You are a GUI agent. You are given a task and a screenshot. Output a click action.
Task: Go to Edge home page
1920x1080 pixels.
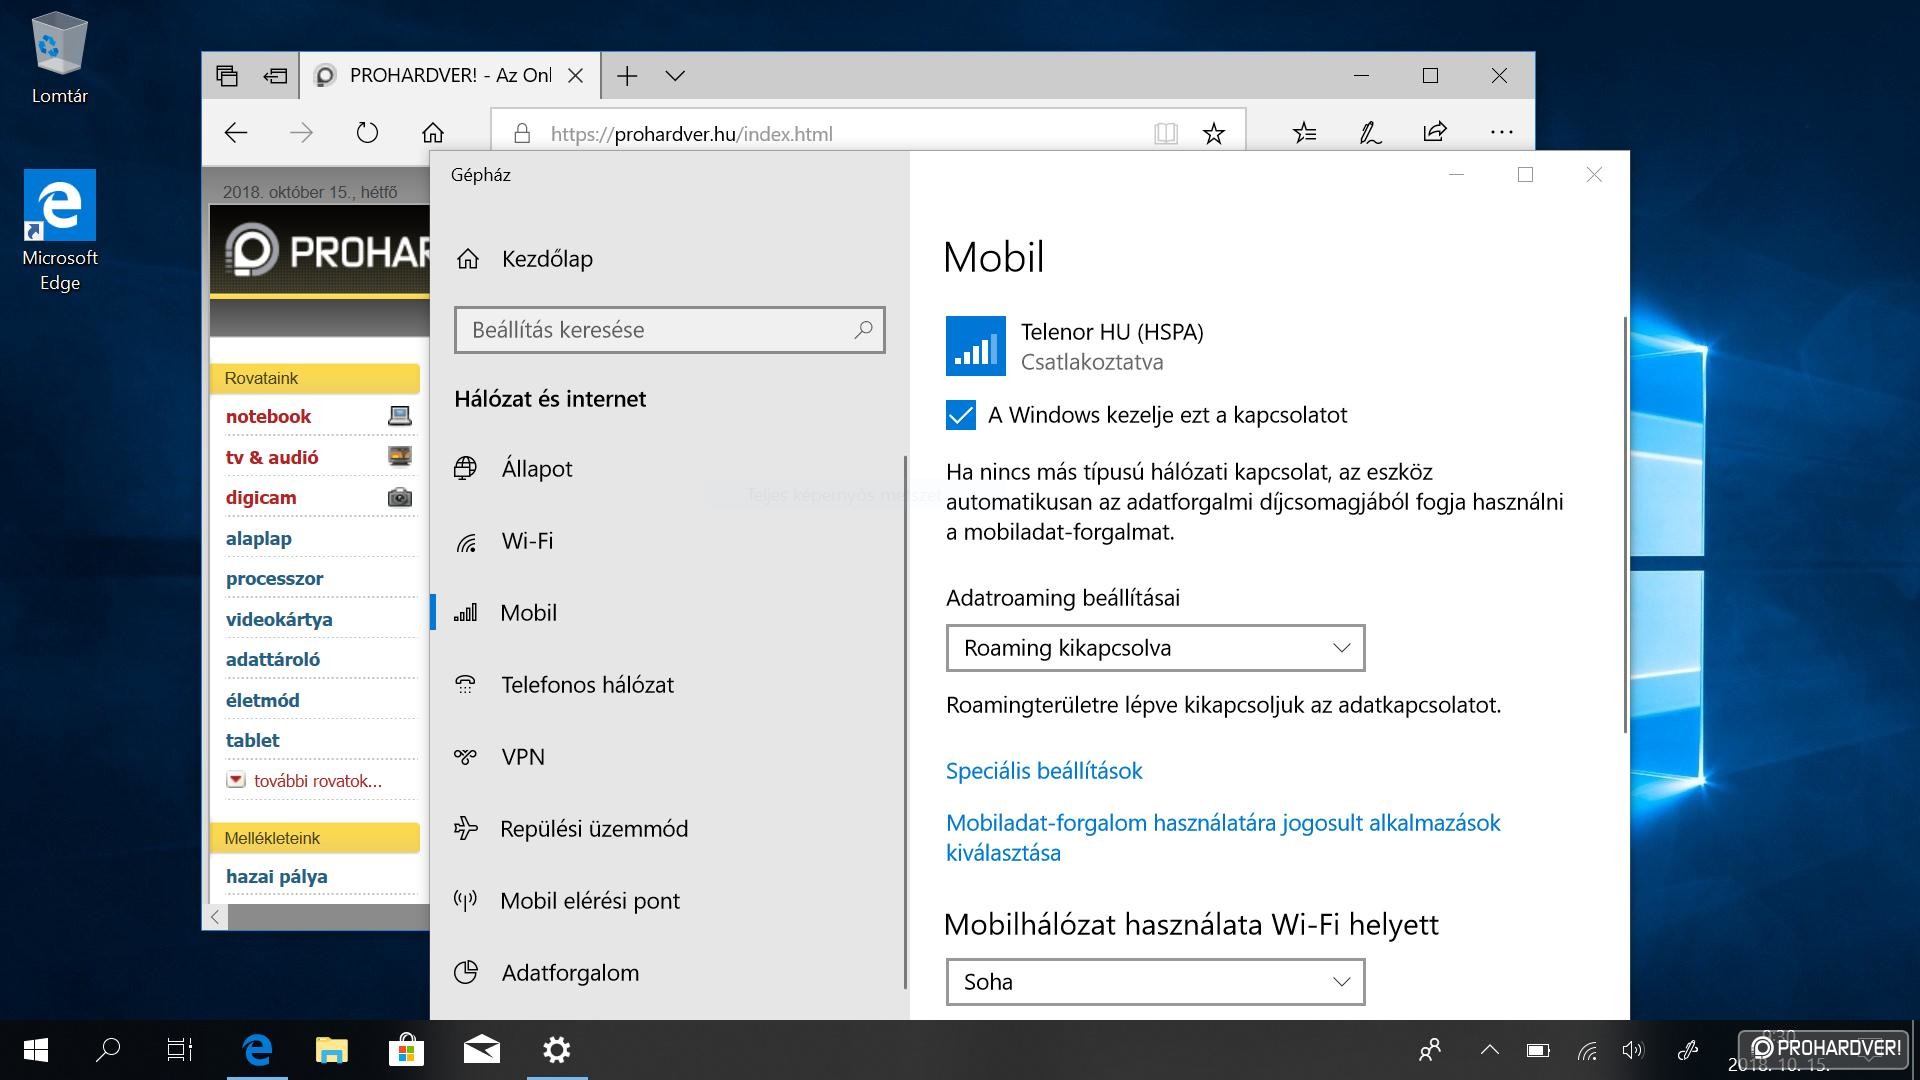point(433,133)
